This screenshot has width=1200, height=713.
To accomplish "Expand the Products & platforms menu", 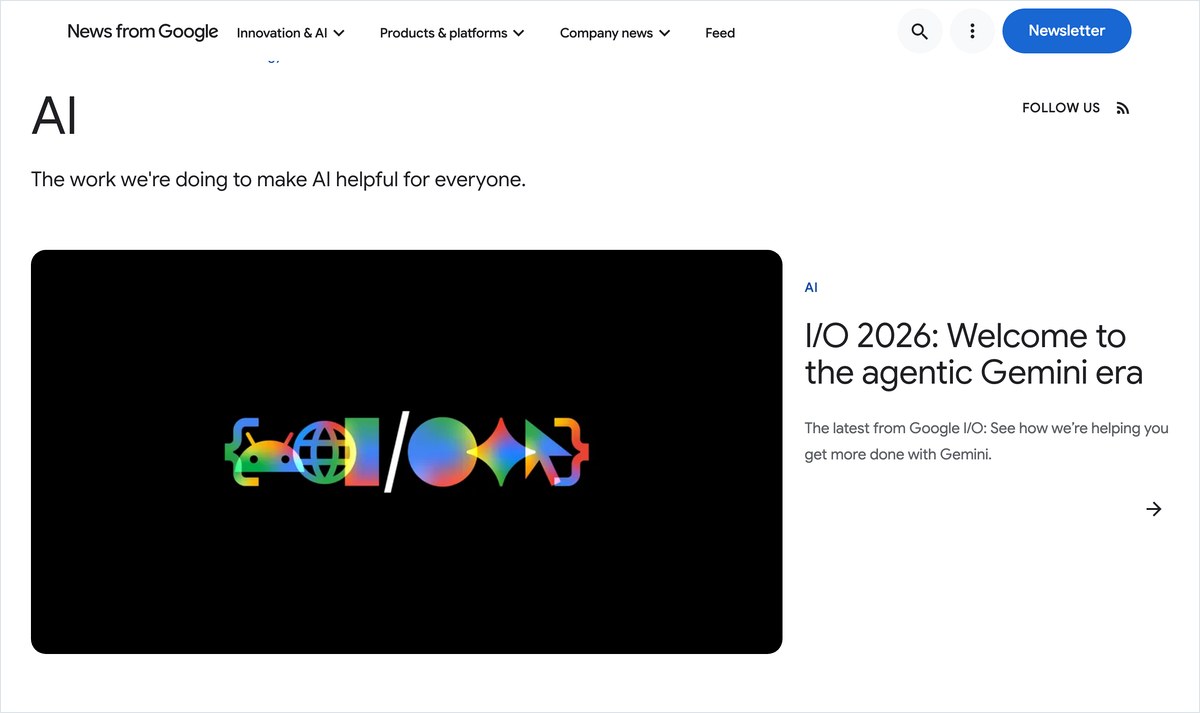I will tap(452, 33).
